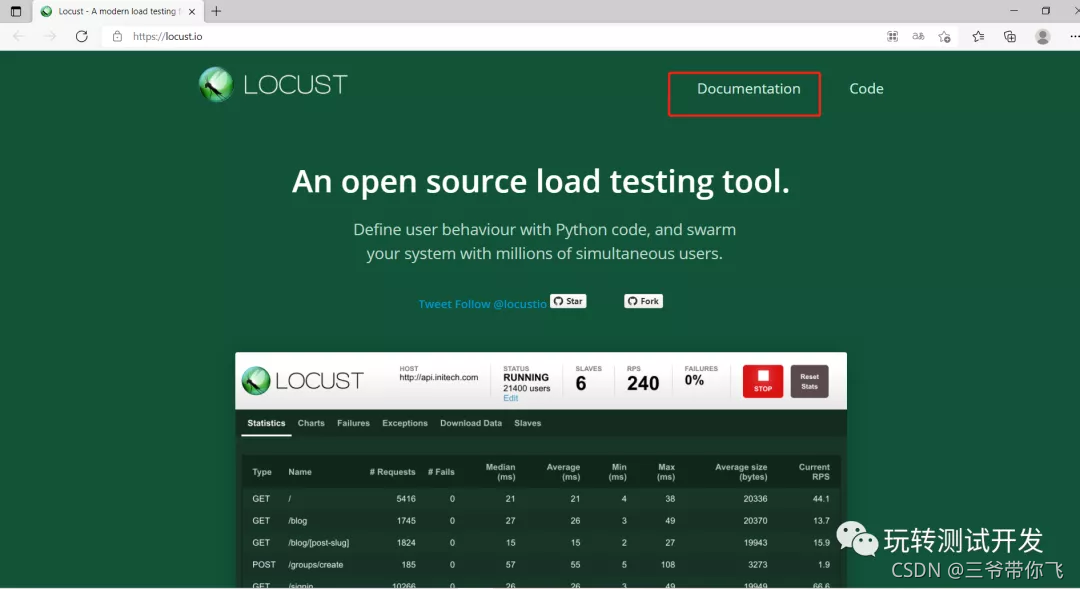Open the vertical tabs switcher at top left
The height and width of the screenshot is (589, 1080).
tap(14, 11)
